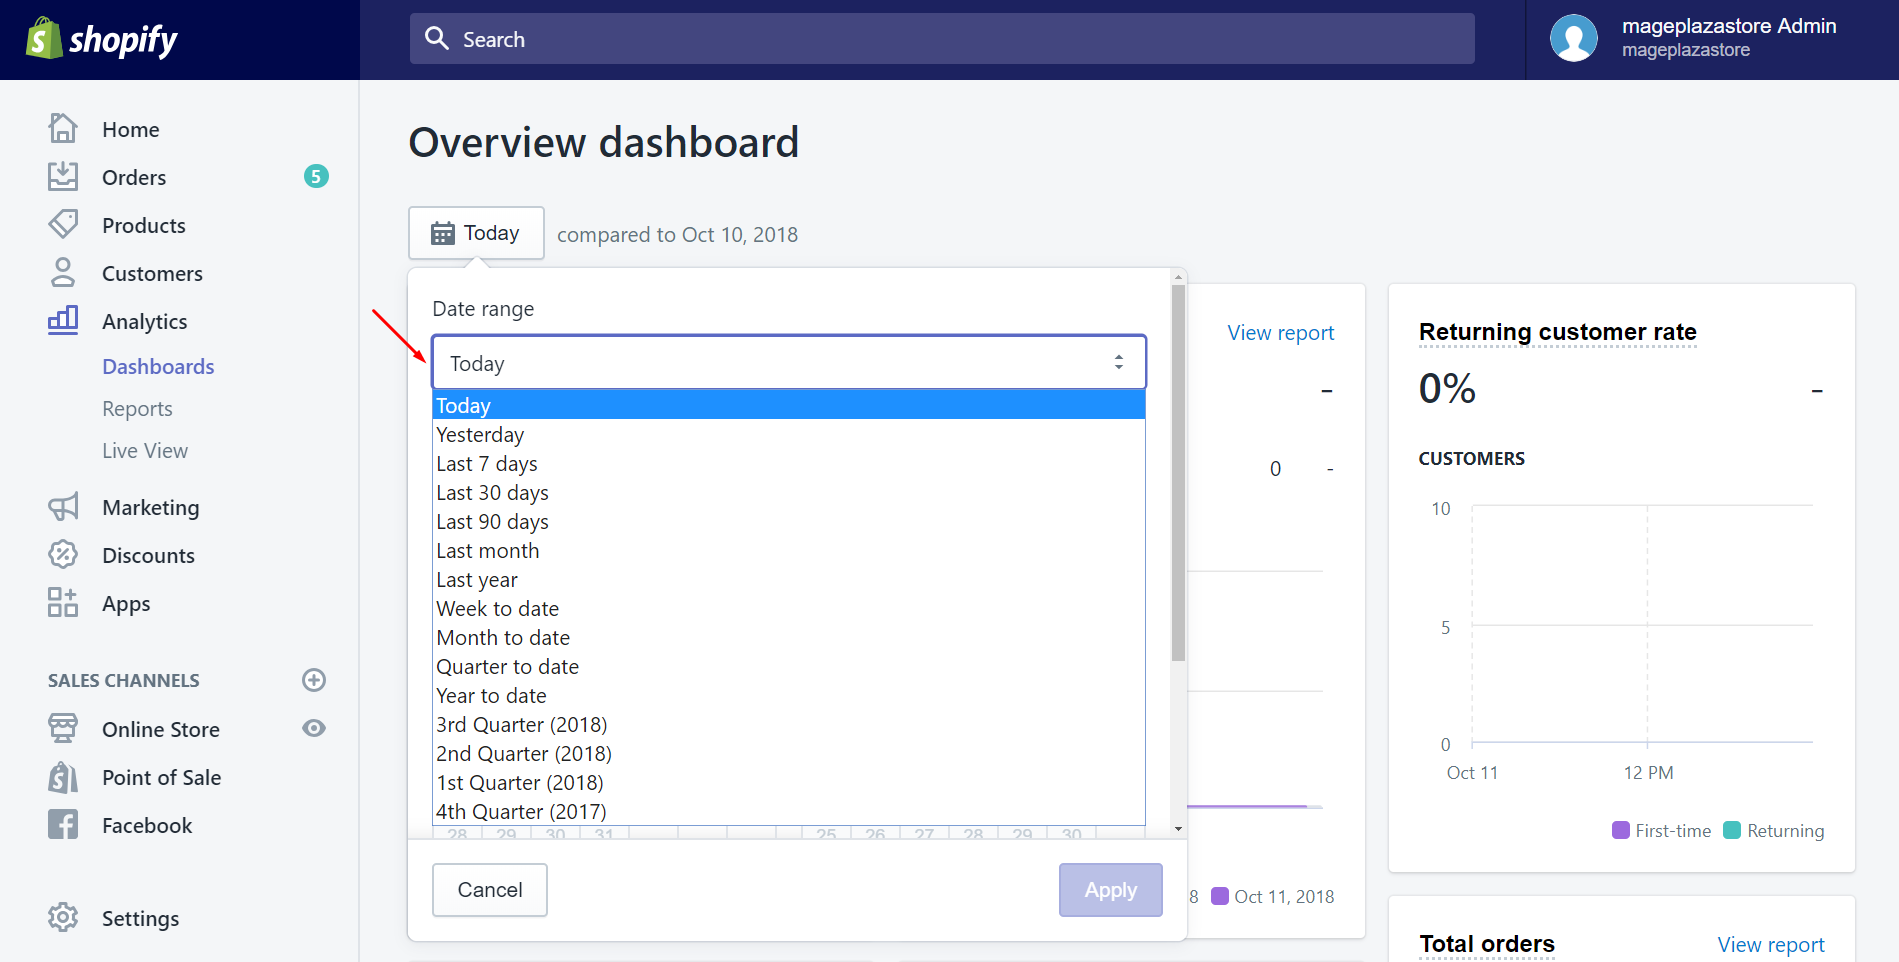Screen dimensions: 1899x962
Task: Open the mageplazastore Admin avatar
Action: coord(1573,38)
